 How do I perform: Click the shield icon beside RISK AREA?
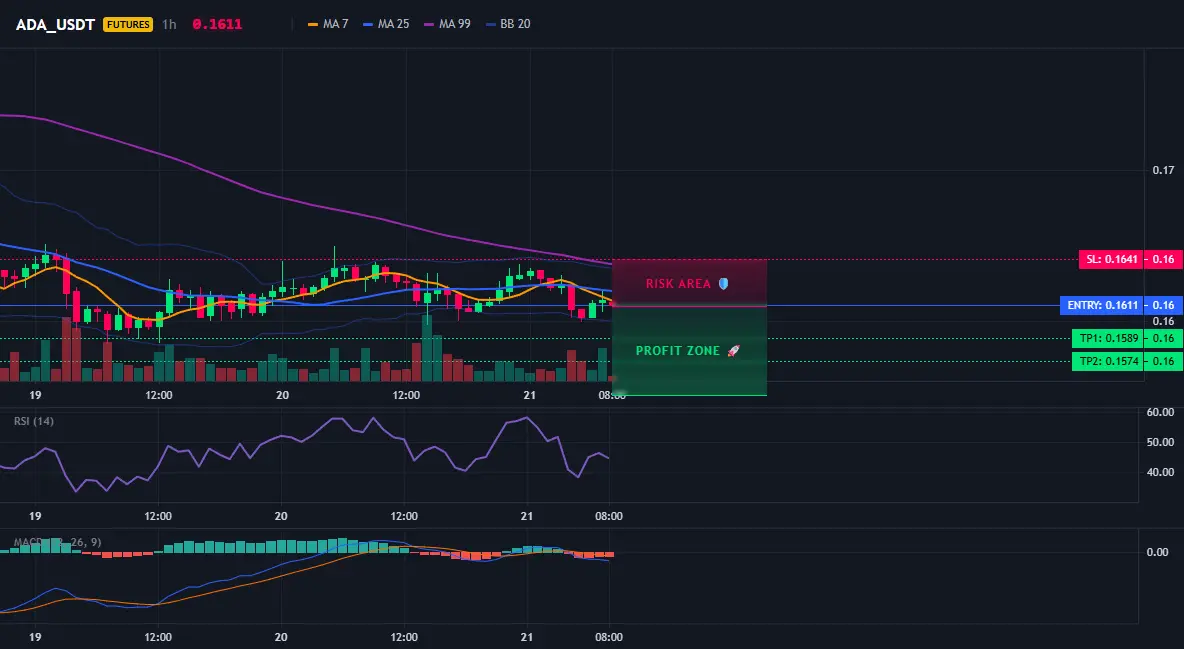723,284
